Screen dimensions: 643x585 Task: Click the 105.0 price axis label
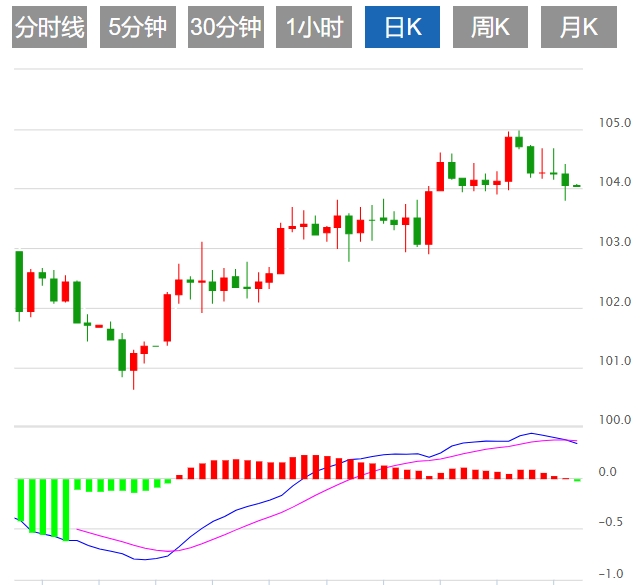615,123
